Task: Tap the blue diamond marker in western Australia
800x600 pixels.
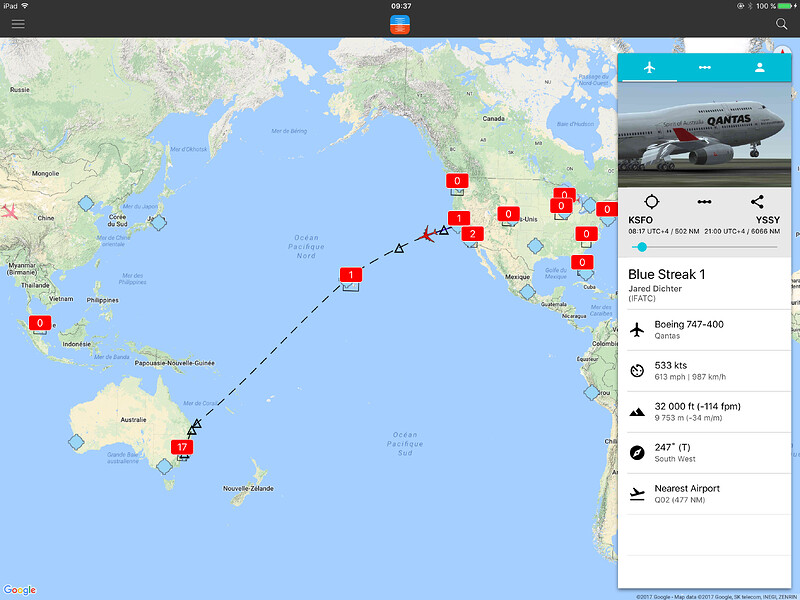Action: coord(76,442)
